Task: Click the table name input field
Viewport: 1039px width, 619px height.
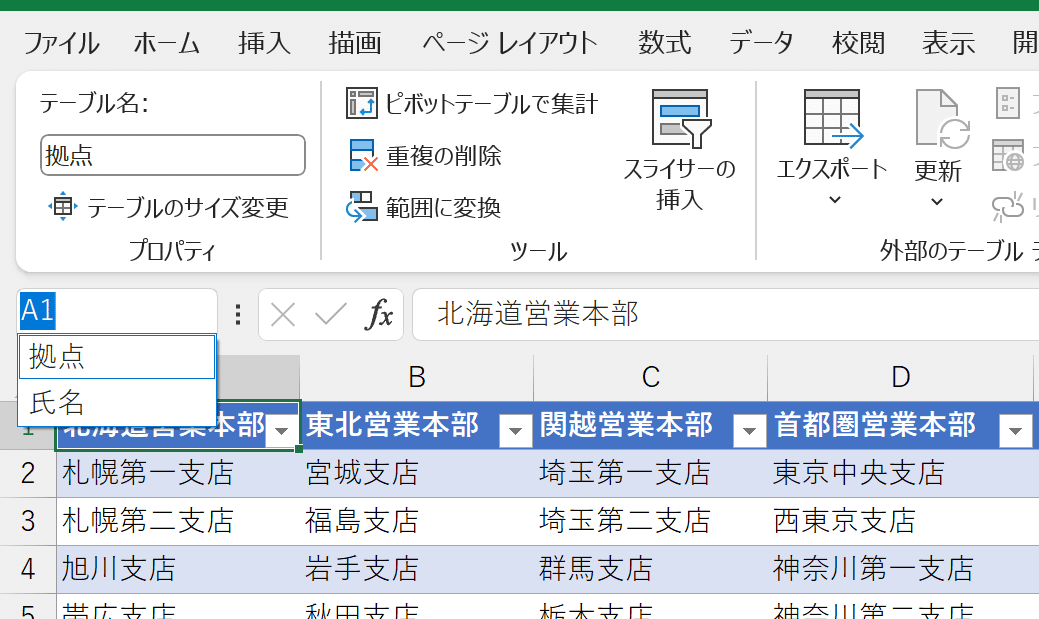Action: pyautogui.click(x=172, y=156)
